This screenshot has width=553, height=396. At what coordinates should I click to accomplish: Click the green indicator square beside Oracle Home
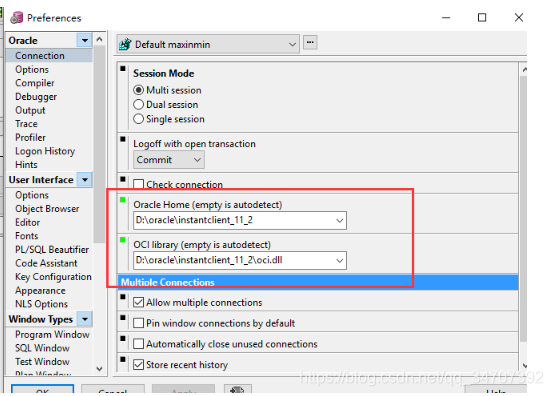click(123, 200)
